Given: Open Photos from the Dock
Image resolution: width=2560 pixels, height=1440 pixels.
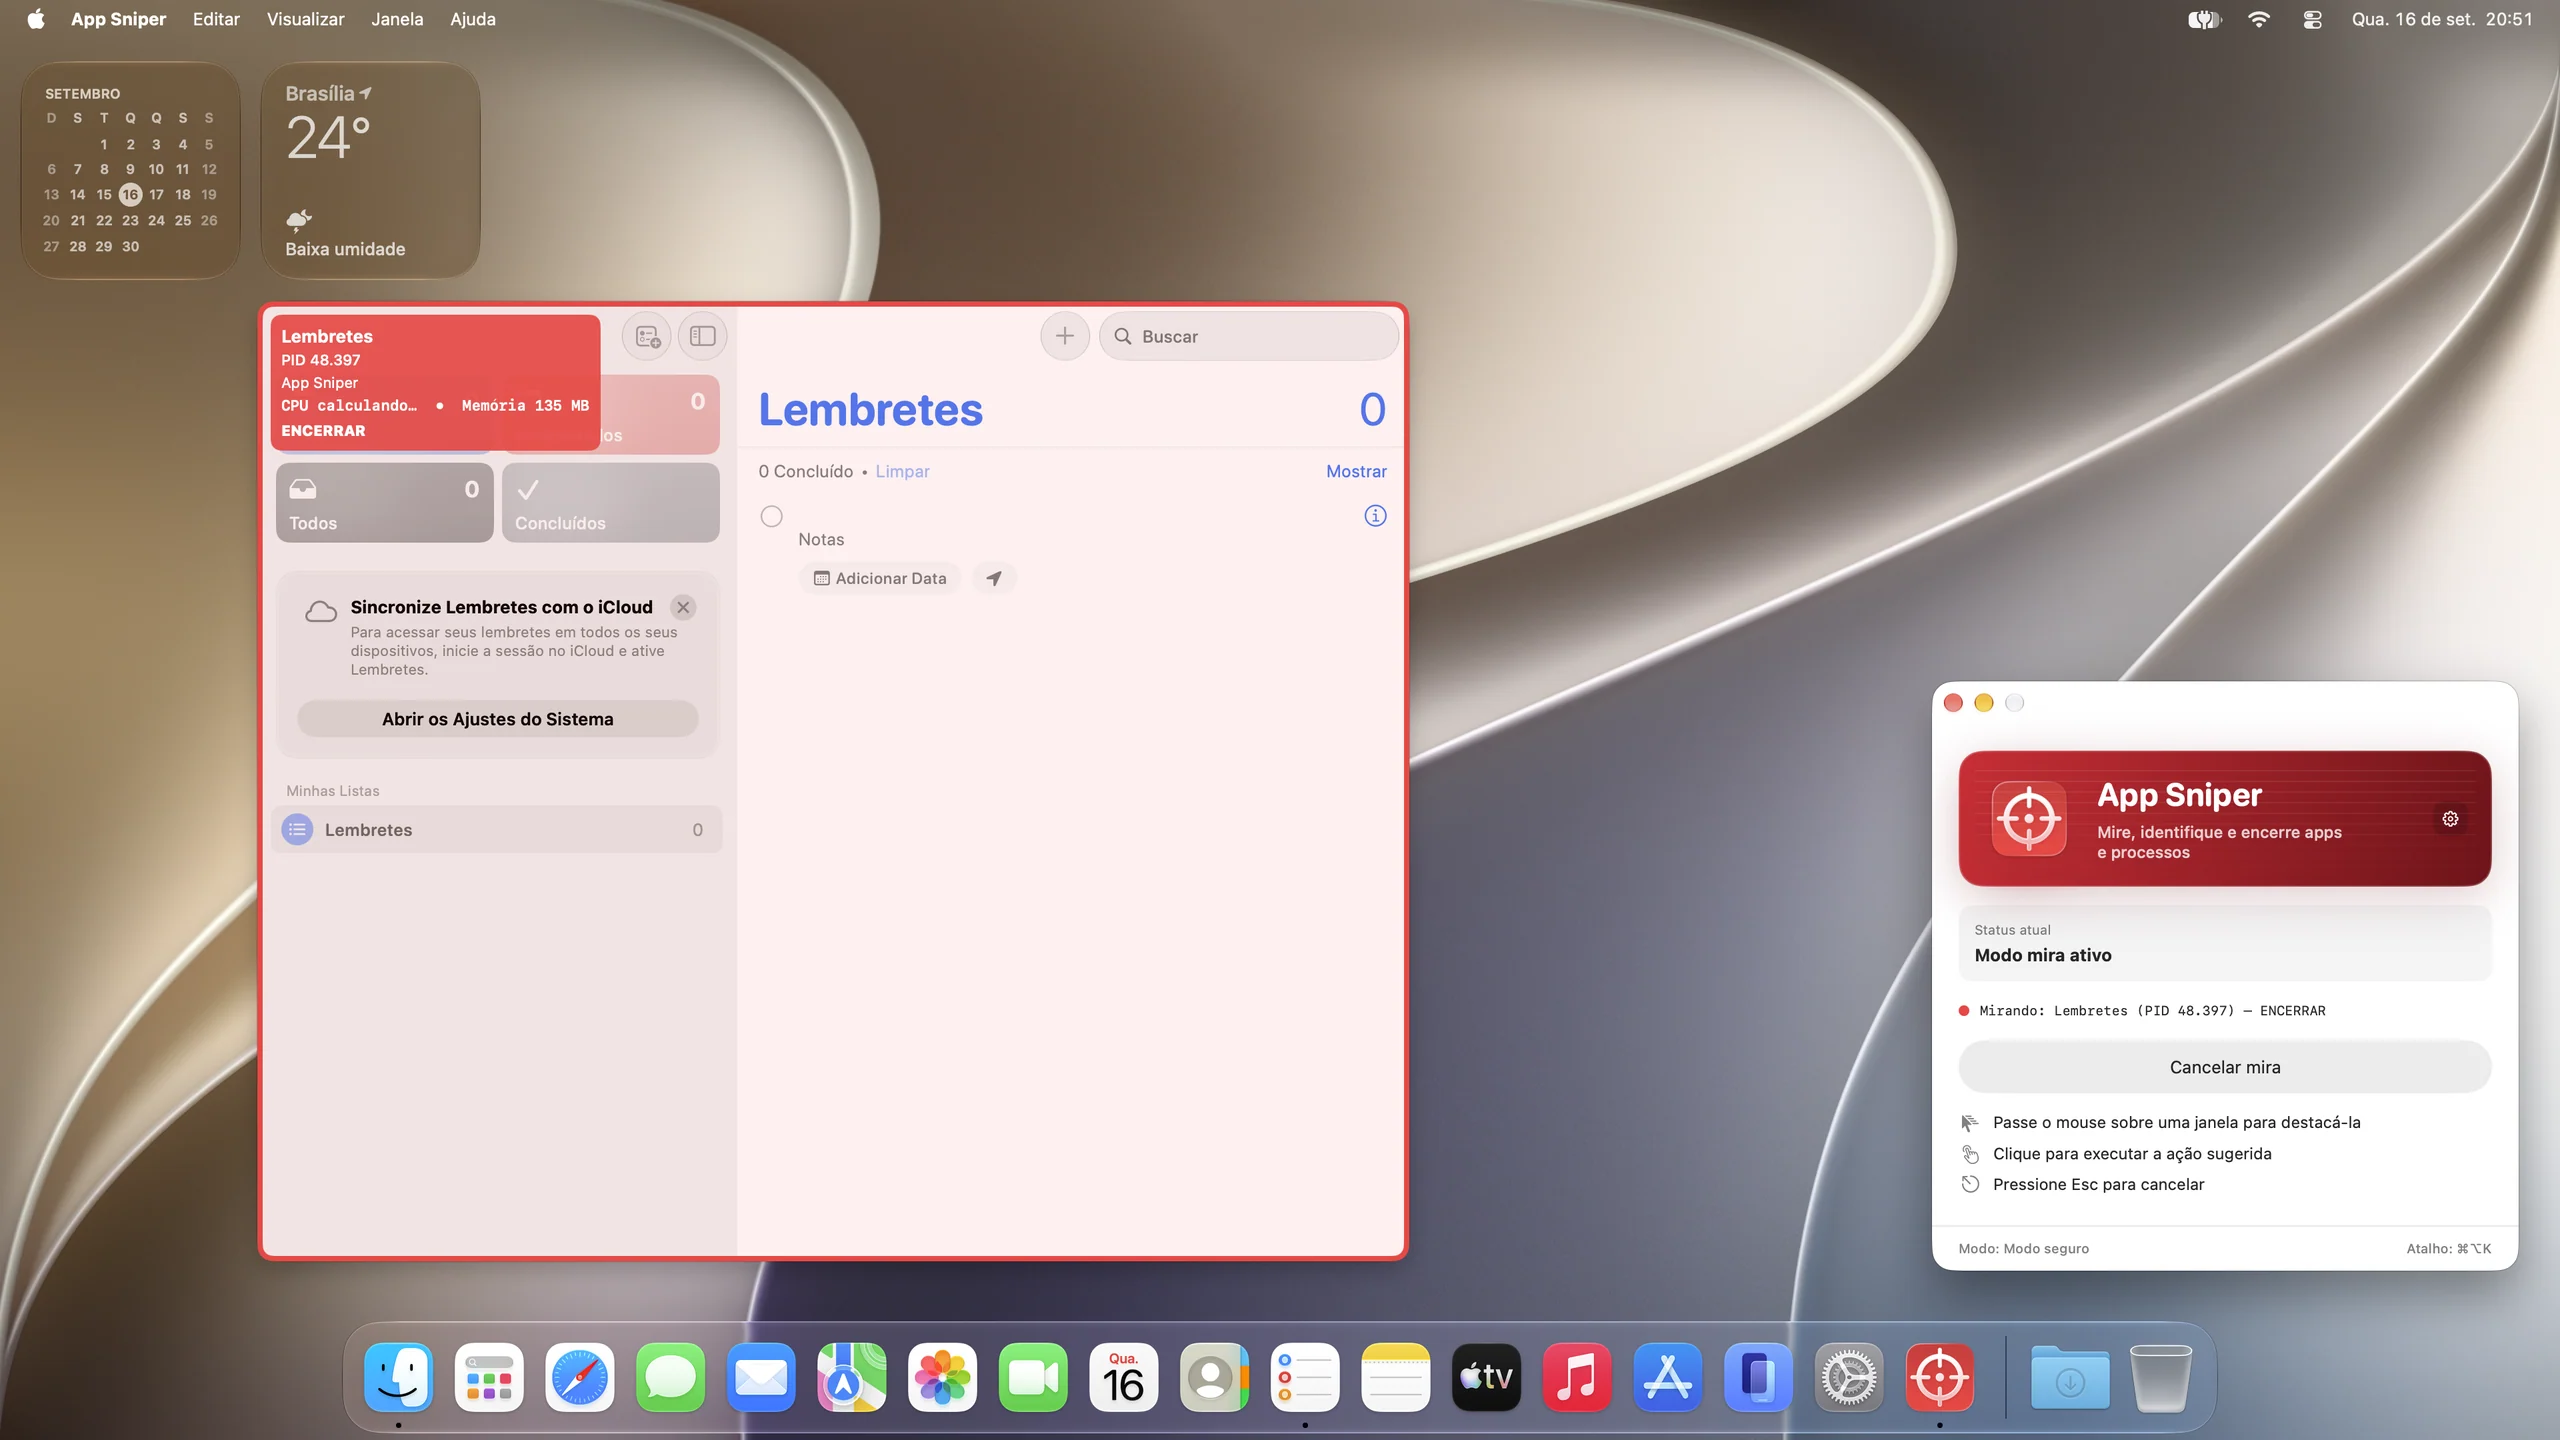Looking at the screenshot, I should pyautogui.click(x=942, y=1378).
